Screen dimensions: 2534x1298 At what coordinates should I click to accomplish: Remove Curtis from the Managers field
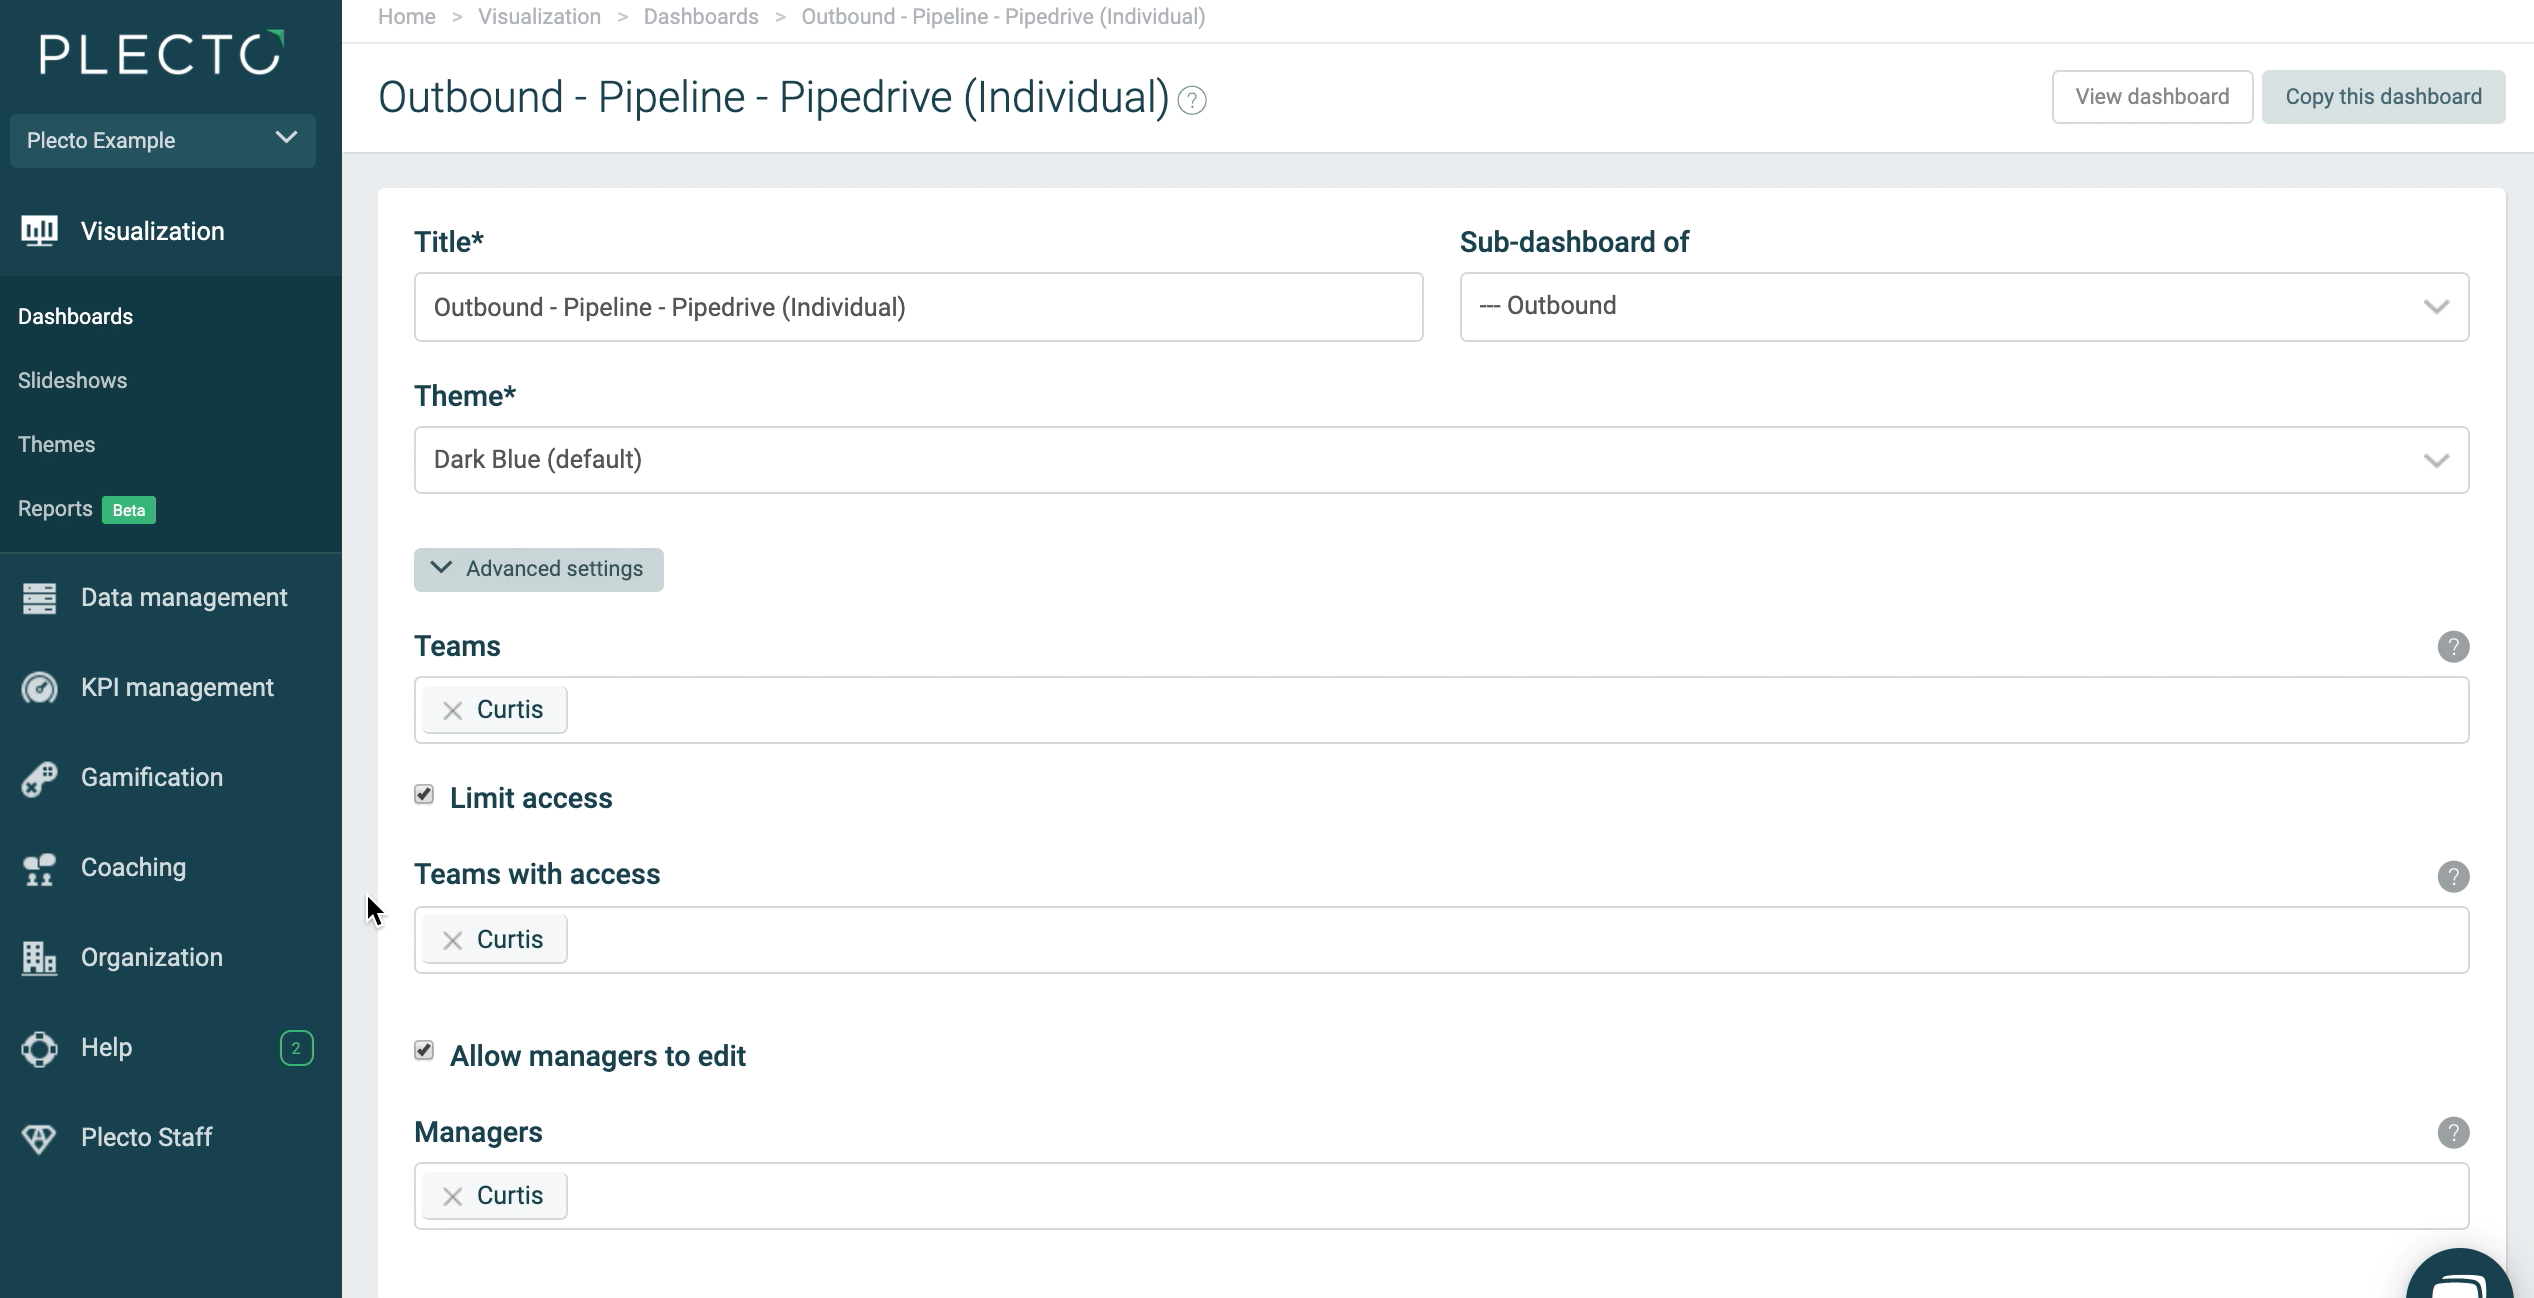pyautogui.click(x=453, y=1196)
